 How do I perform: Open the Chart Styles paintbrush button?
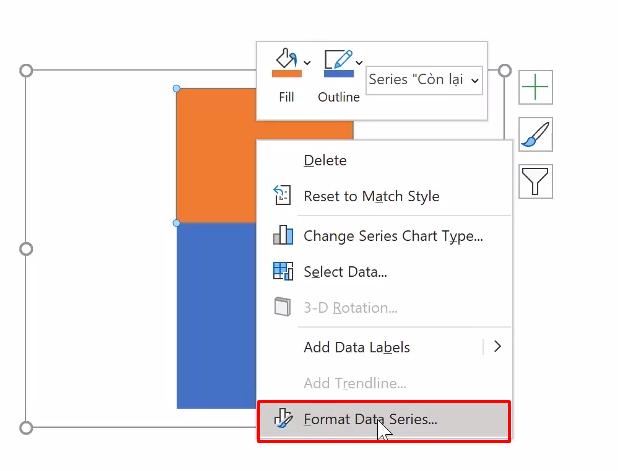(x=536, y=134)
